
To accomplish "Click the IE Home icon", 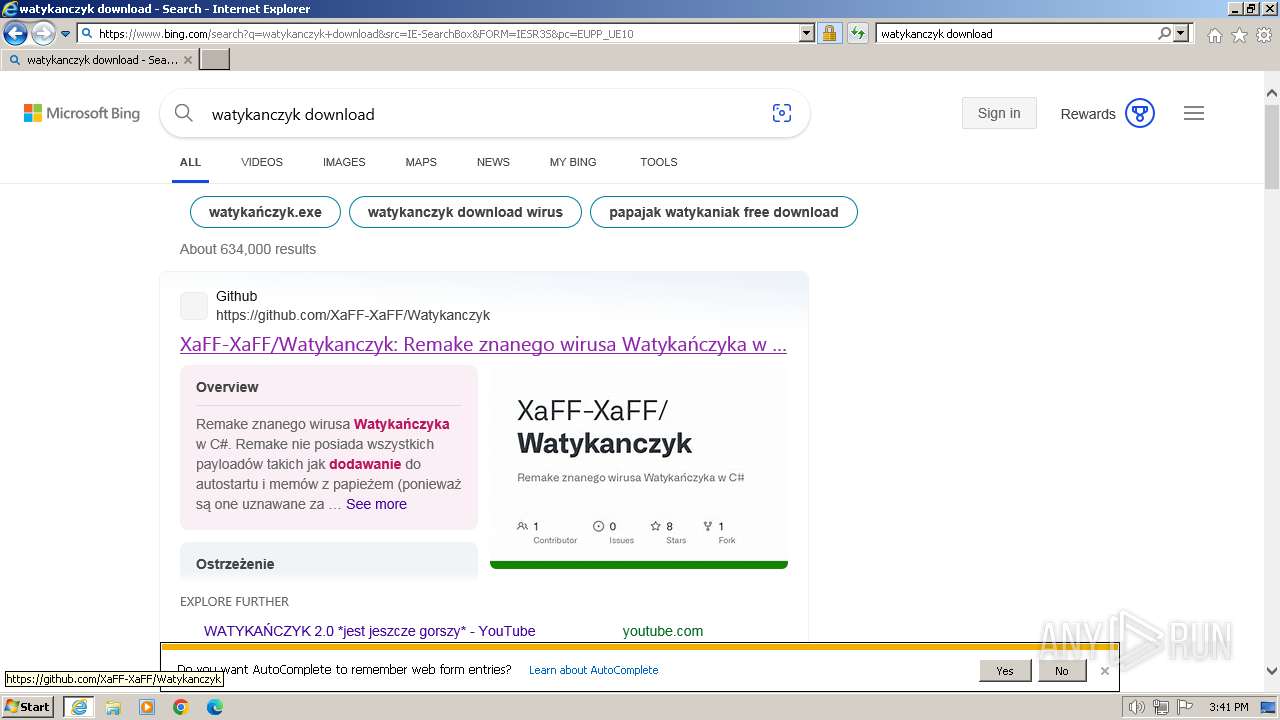I will click(1214, 35).
